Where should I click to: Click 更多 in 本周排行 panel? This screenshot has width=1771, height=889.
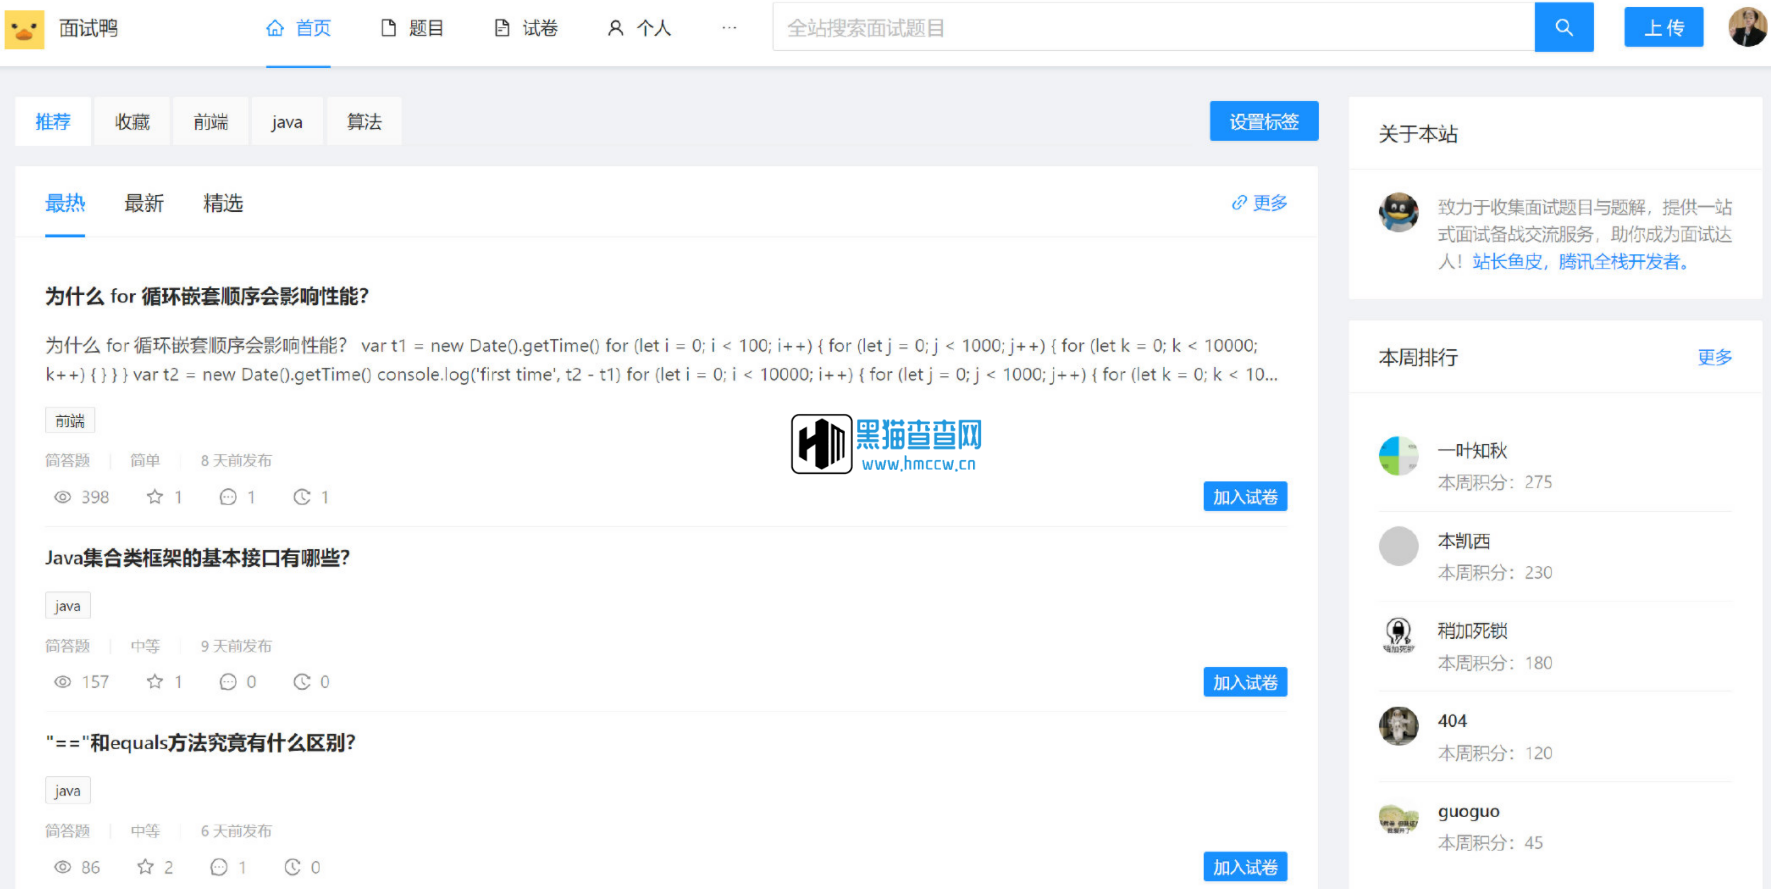click(1715, 357)
